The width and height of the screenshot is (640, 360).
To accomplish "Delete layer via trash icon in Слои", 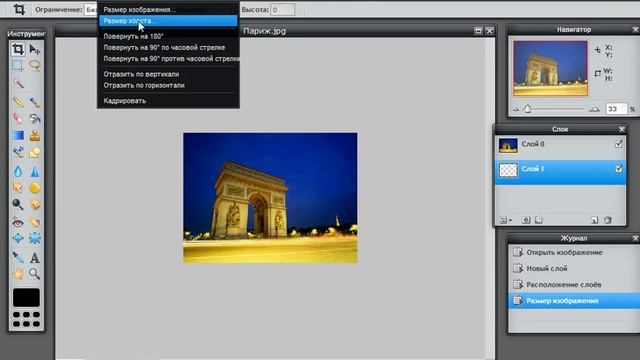I will [608, 220].
